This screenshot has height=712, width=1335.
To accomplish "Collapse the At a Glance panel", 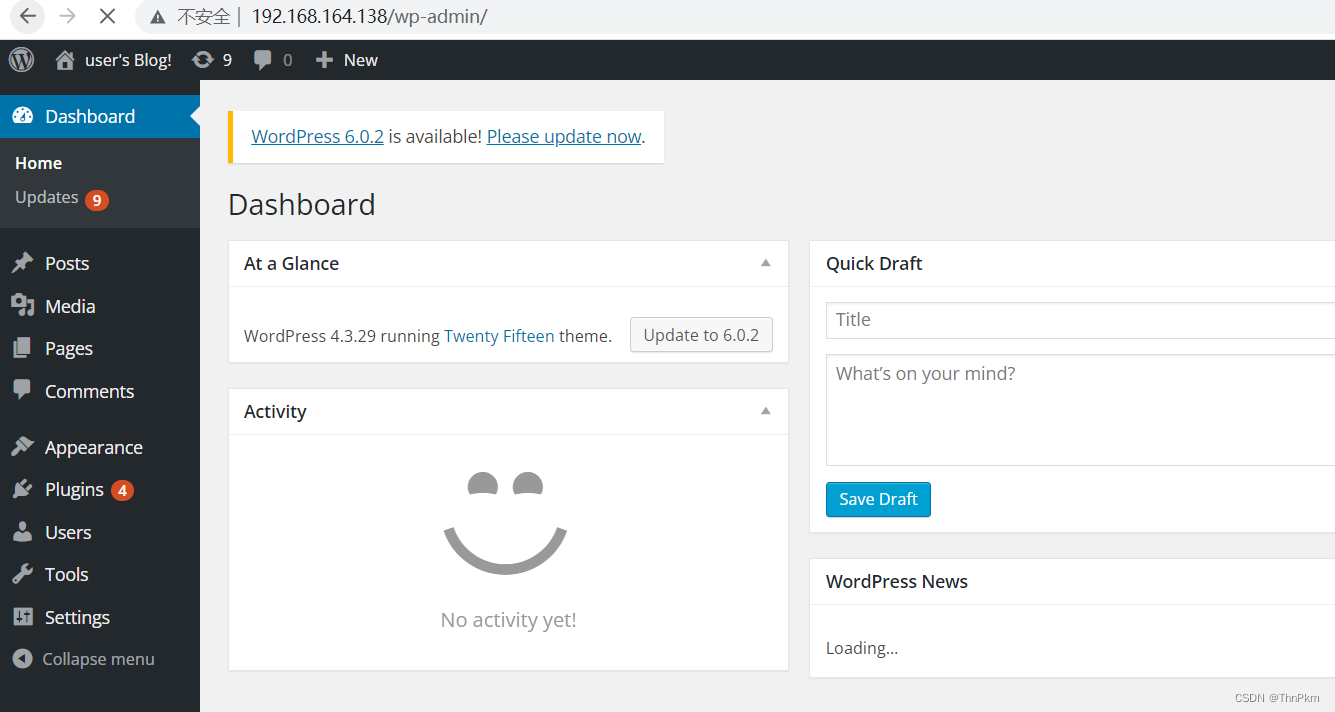I will [765, 263].
